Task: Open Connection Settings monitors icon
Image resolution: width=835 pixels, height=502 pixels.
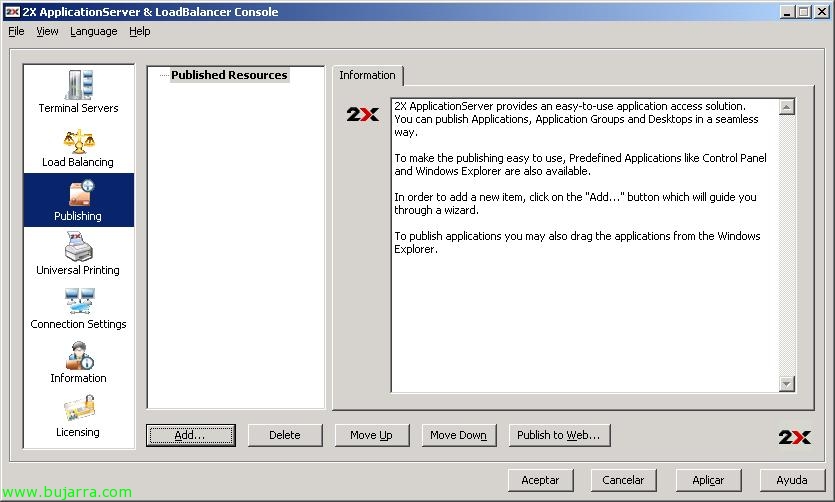Action: [79, 301]
